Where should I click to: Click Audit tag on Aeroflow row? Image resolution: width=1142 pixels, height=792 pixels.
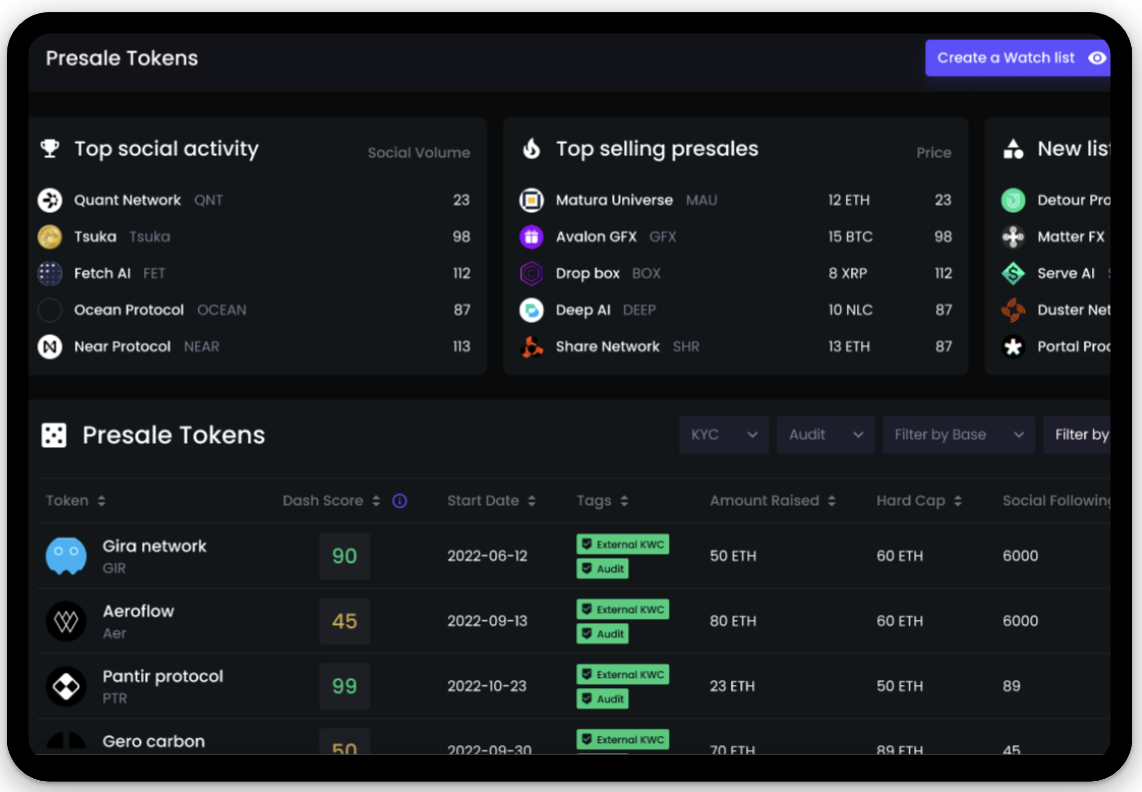click(602, 634)
